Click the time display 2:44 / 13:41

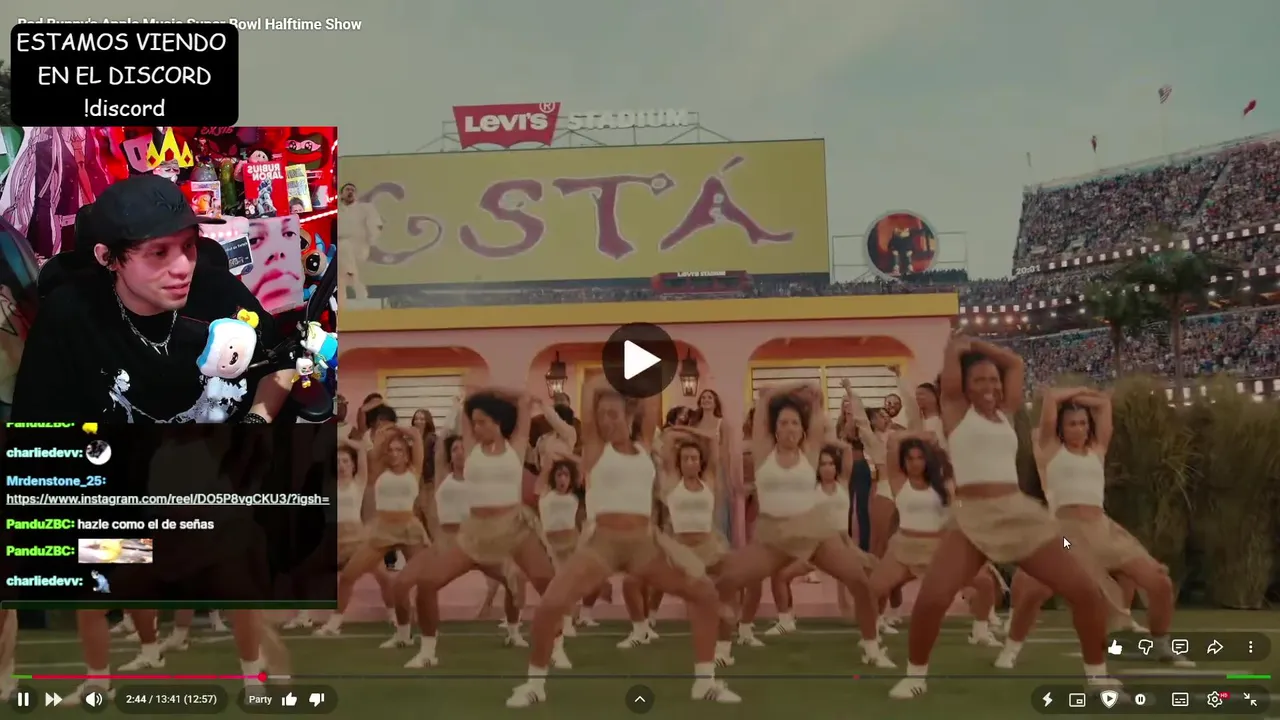(171, 699)
